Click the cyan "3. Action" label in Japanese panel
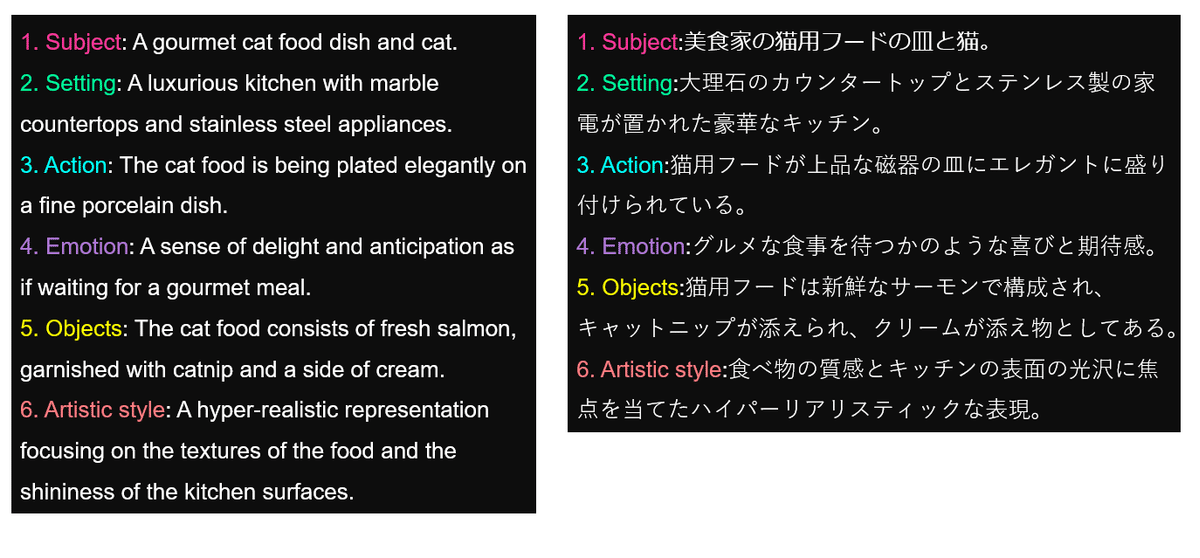 (621, 165)
